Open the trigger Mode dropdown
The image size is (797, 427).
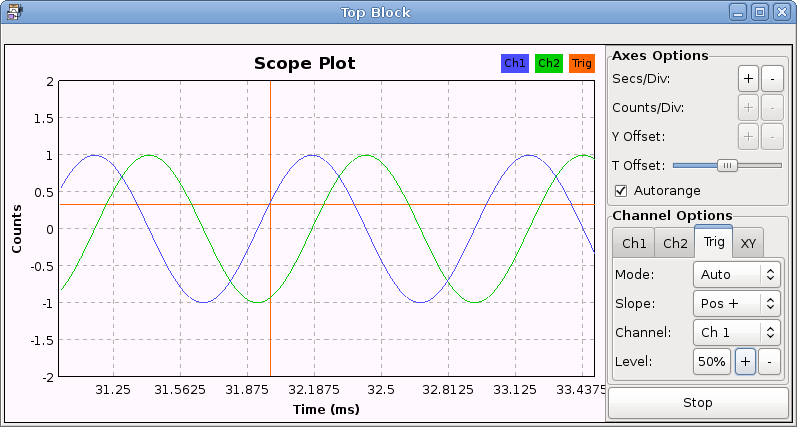736,274
